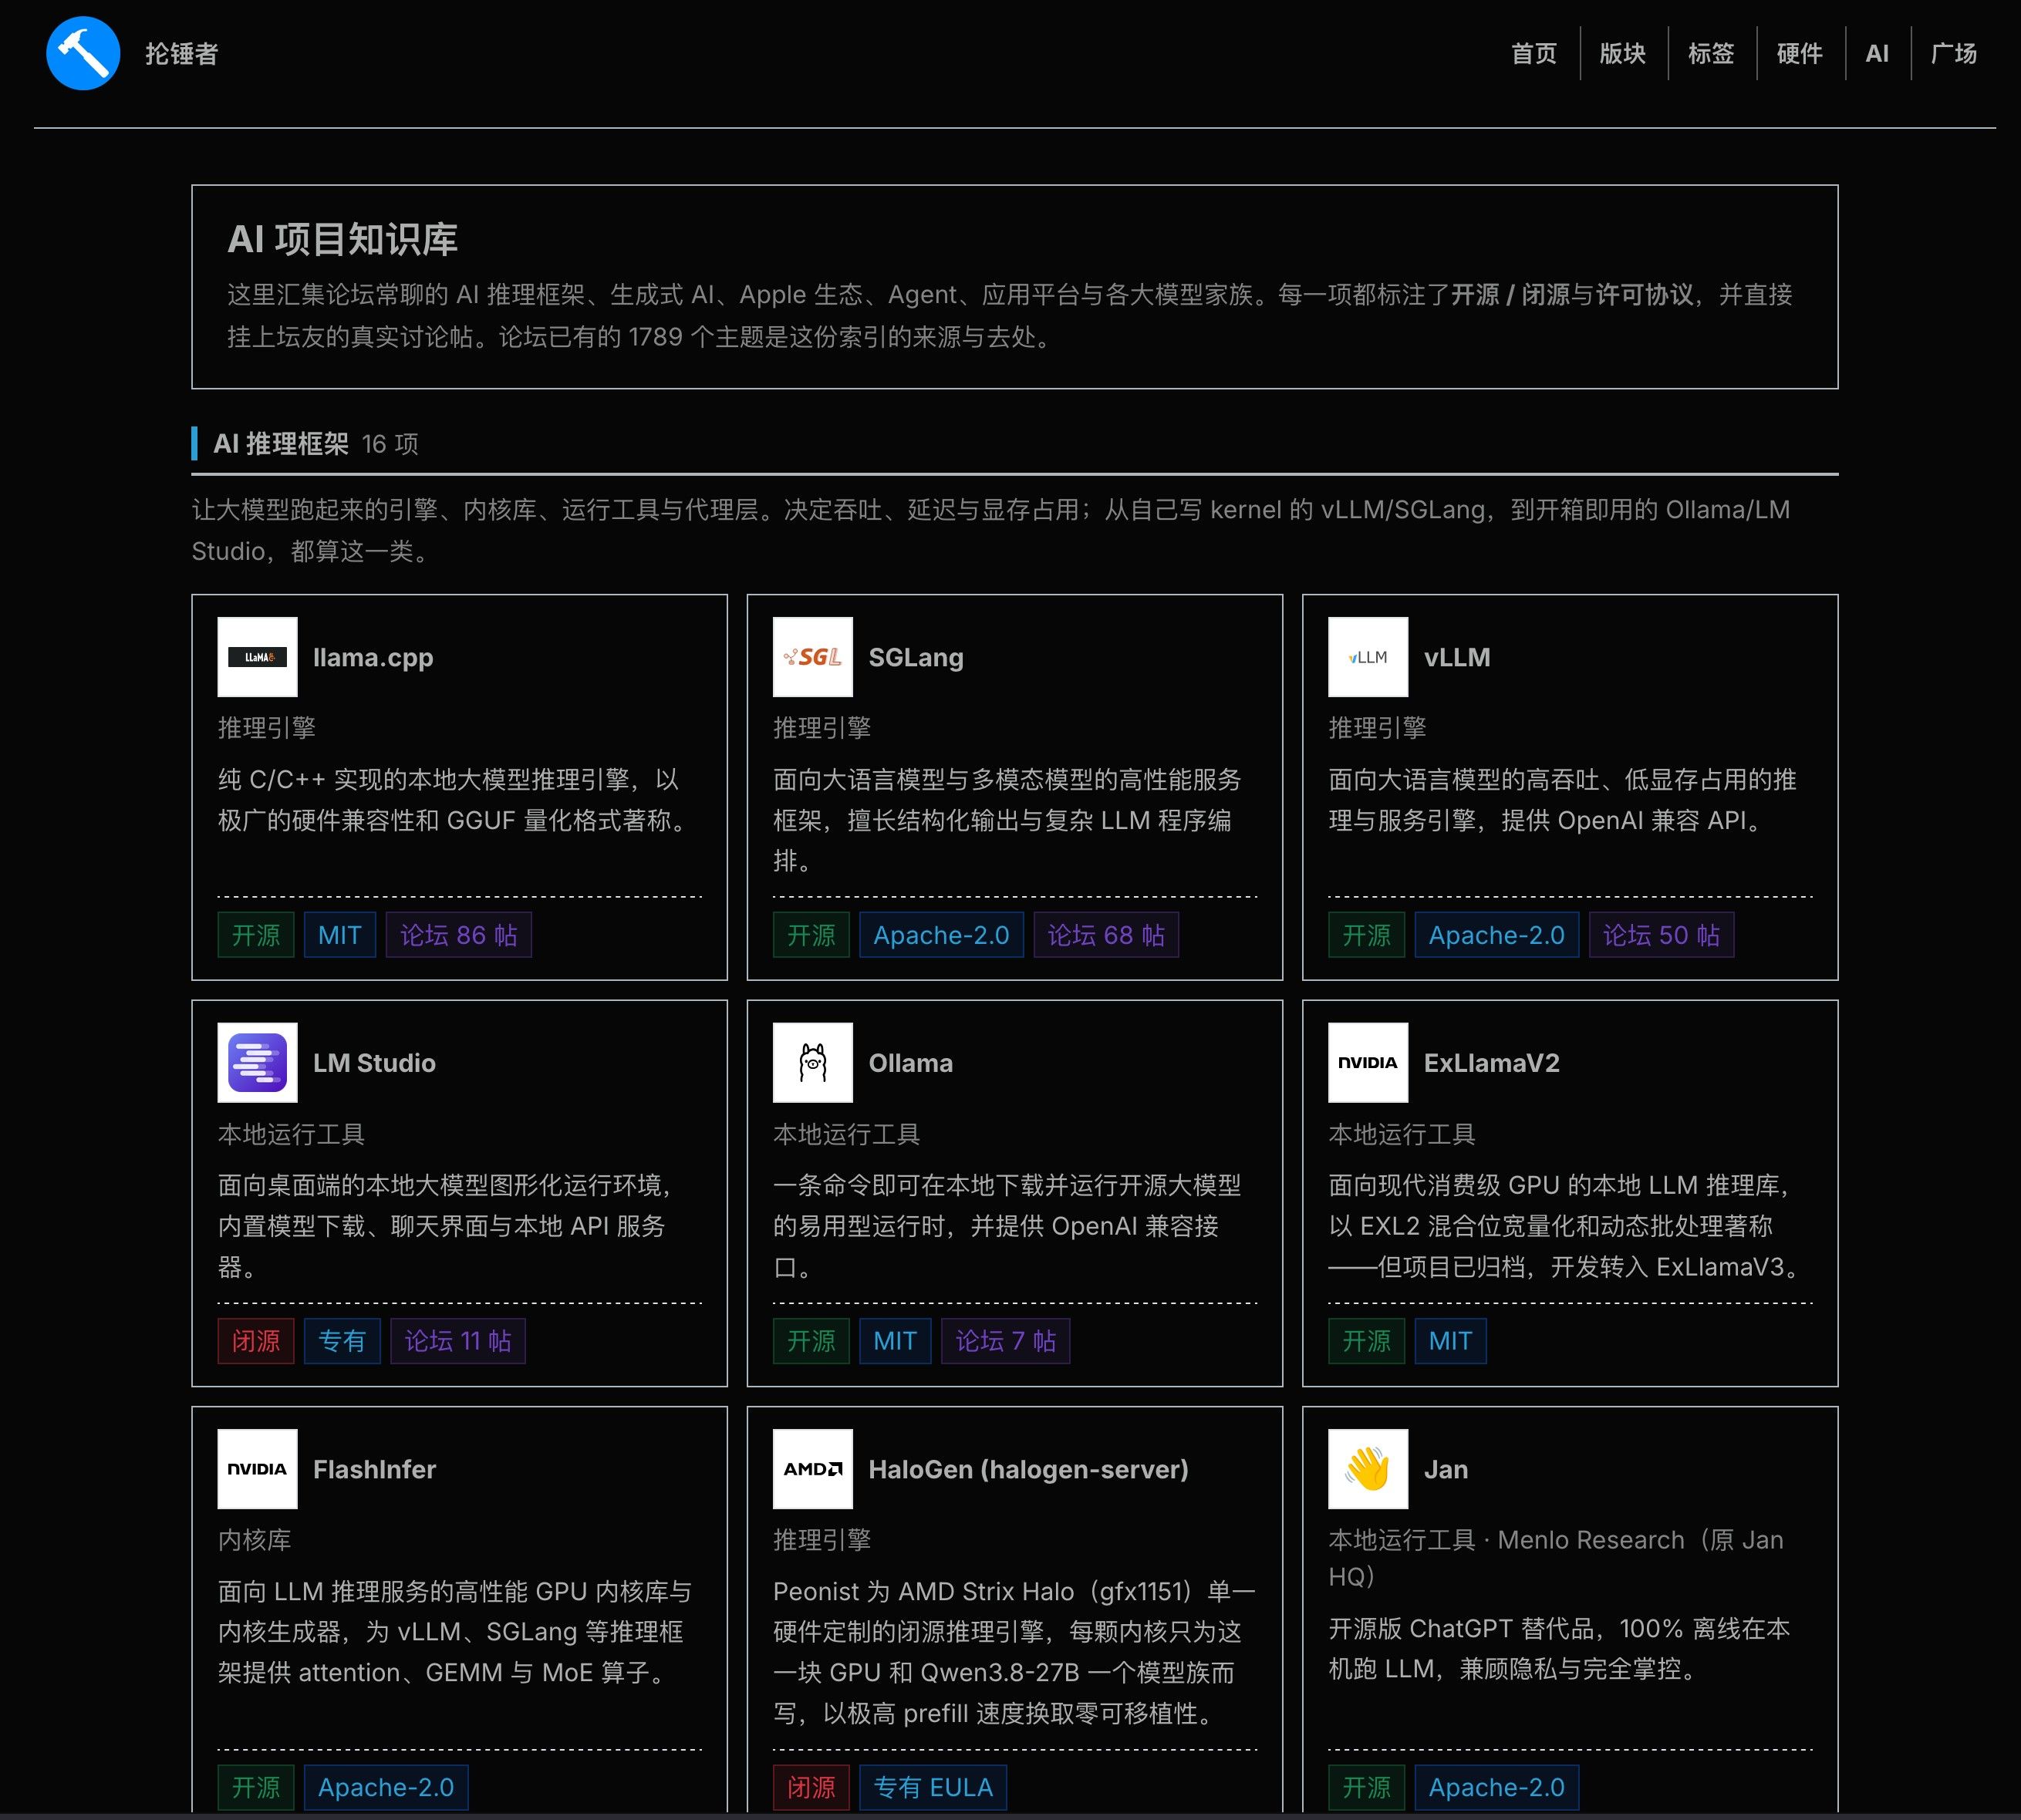This screenshot has width=2021, height=1820.
Task: Open the Jan card title
Action: pyautogui.click(x=1446, y=1469)
